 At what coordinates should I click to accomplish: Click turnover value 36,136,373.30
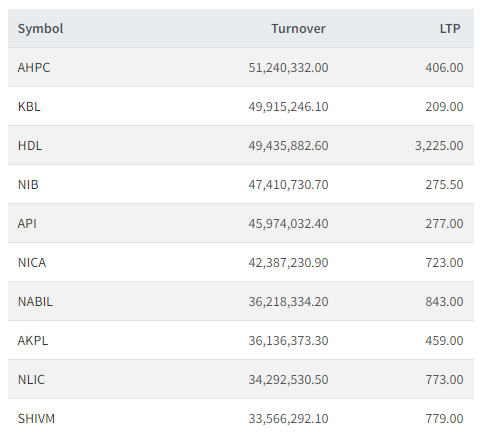click(288, 341)
